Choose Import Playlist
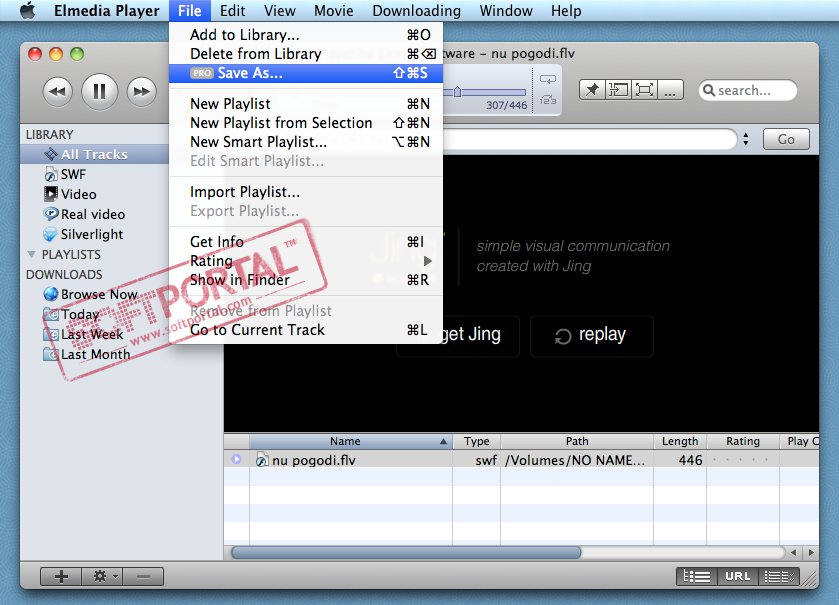Image resolution: width=839 pixels, height=605 pixels. 306,192
